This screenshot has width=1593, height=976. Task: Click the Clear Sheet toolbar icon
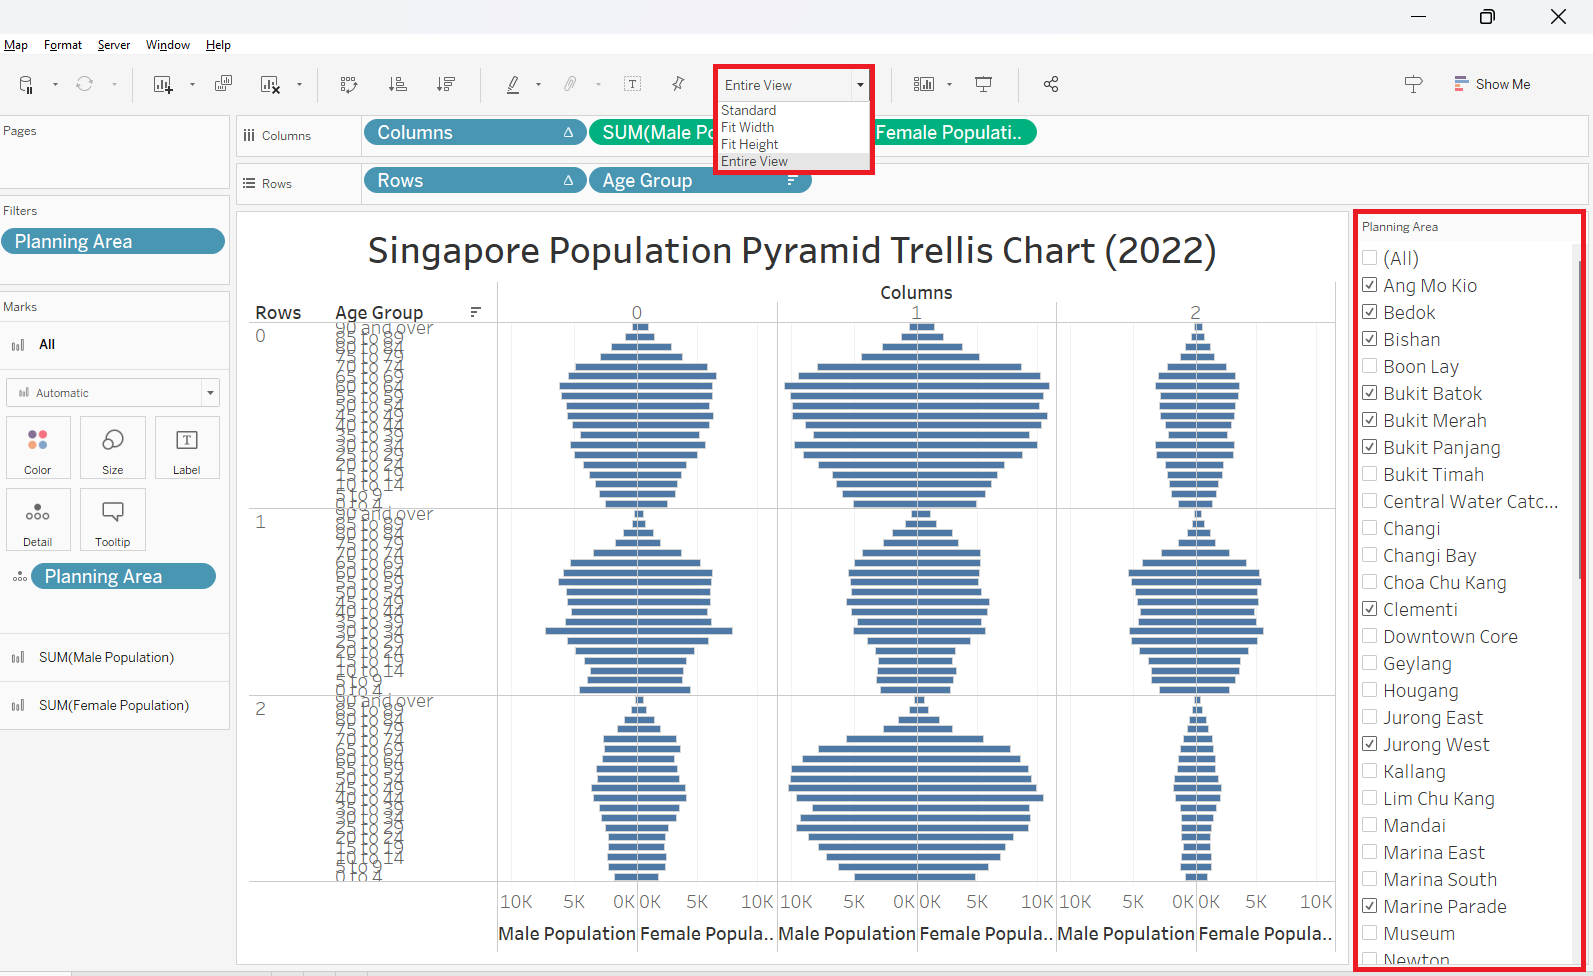click(x=270, y=85)
